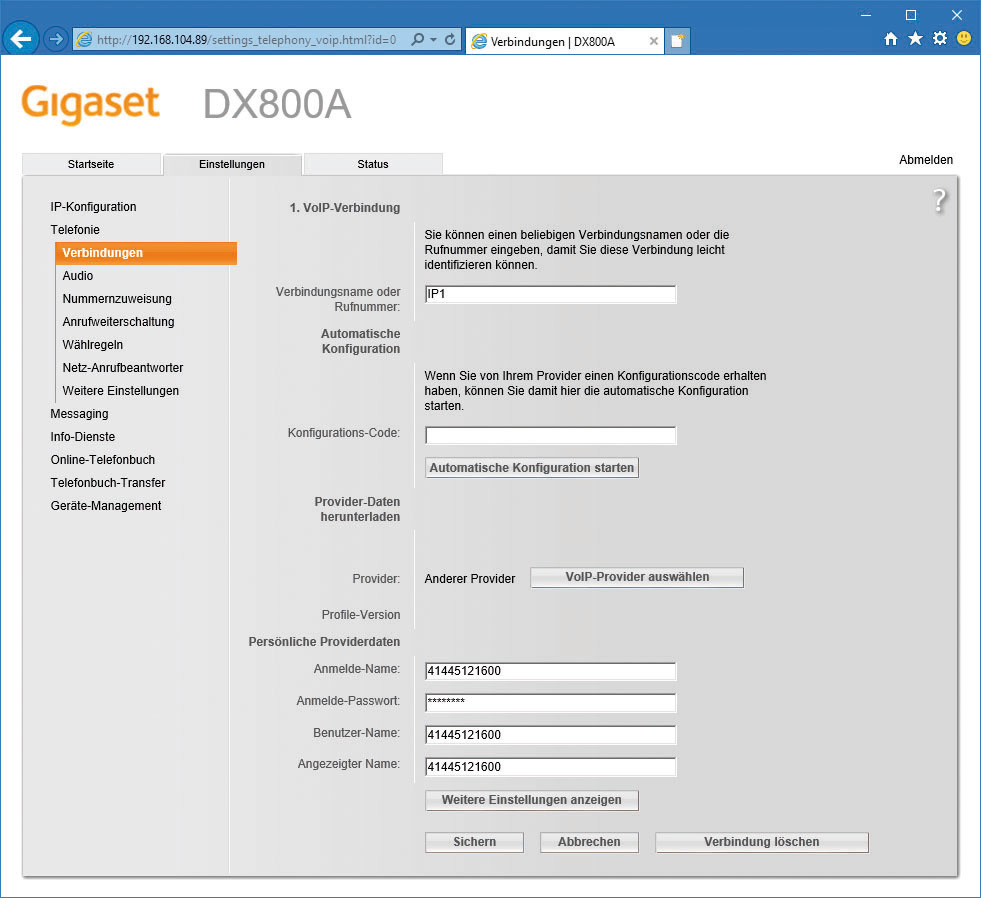Screen dimensions: 981x898
Task: Click Weitere Einstellungen anzeigen button
Action: pyautogui.click(x=532, y=800)
